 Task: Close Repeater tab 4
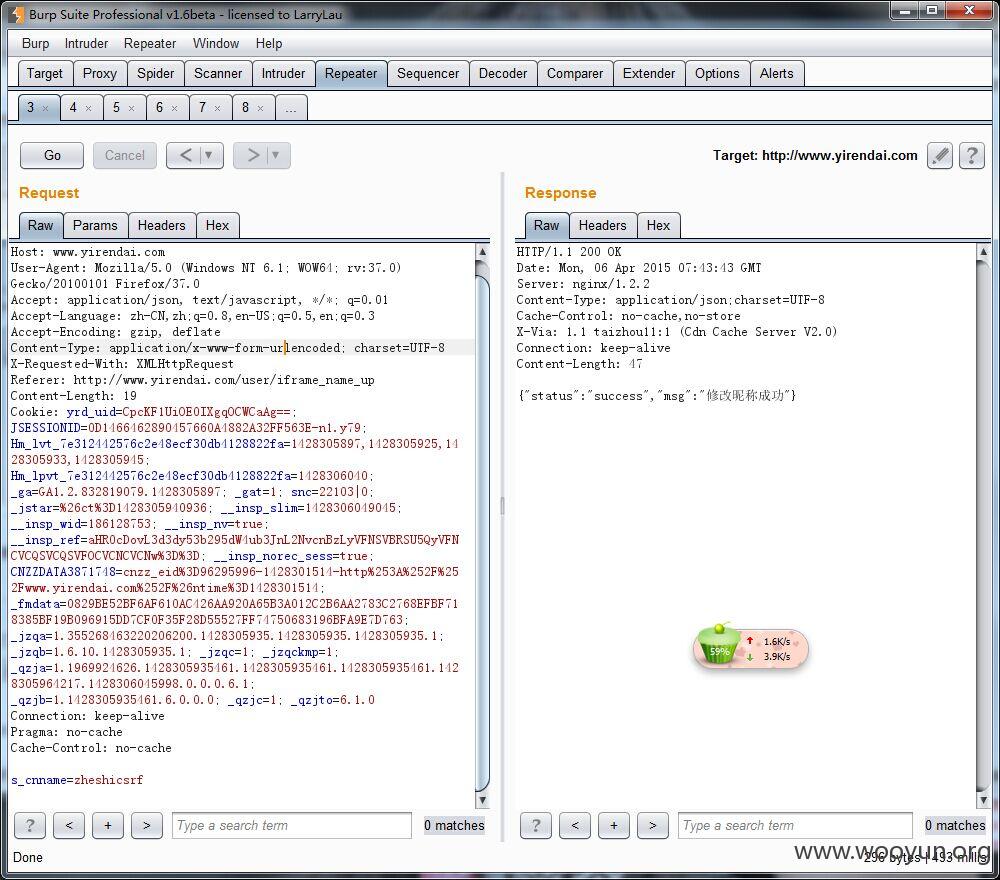pyautogui.click(x=88, y=108)
